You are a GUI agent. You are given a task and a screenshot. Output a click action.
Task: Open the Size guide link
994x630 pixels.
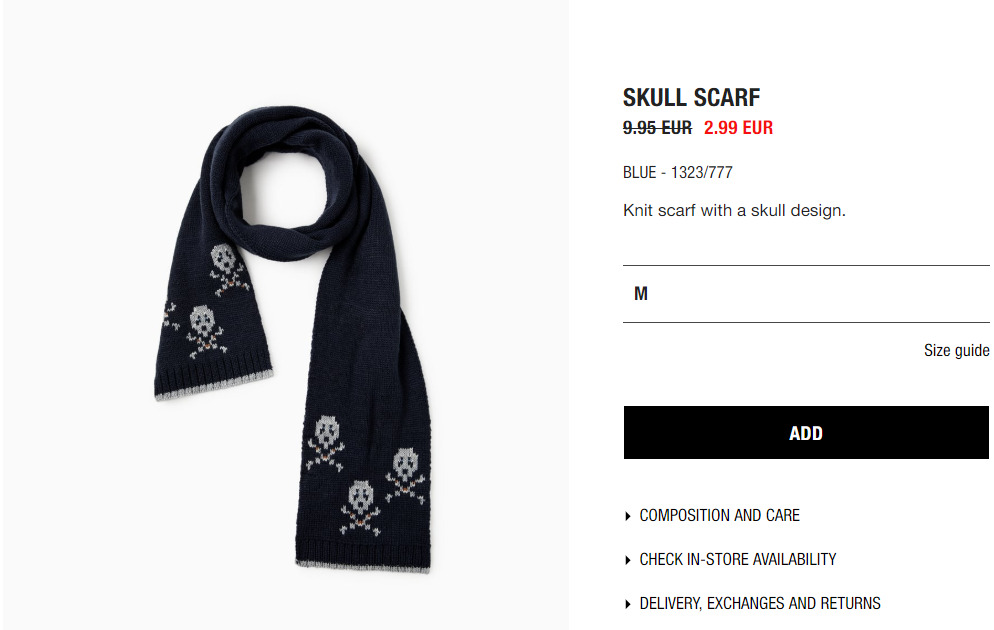tap(956, 350)
